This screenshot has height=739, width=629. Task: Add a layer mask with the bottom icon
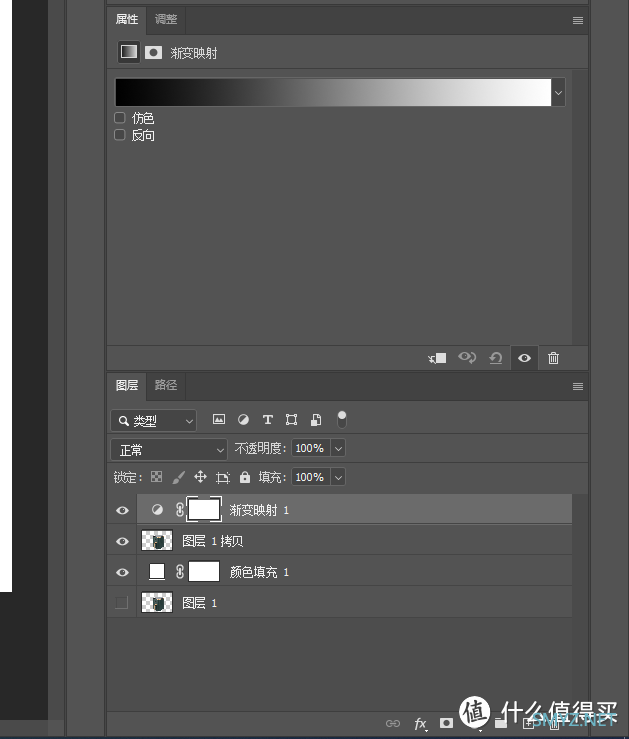pyautogui.click(x=446, y=723)
